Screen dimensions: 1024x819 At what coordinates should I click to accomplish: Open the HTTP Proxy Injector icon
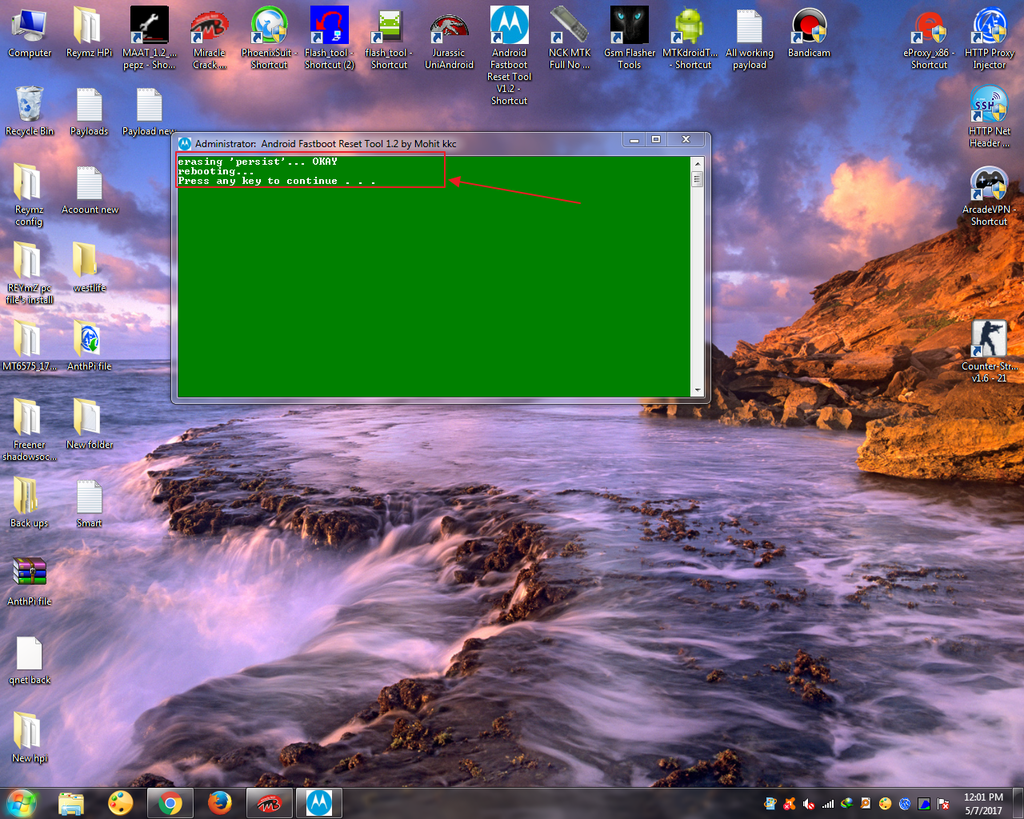click(x=989, y=26)
